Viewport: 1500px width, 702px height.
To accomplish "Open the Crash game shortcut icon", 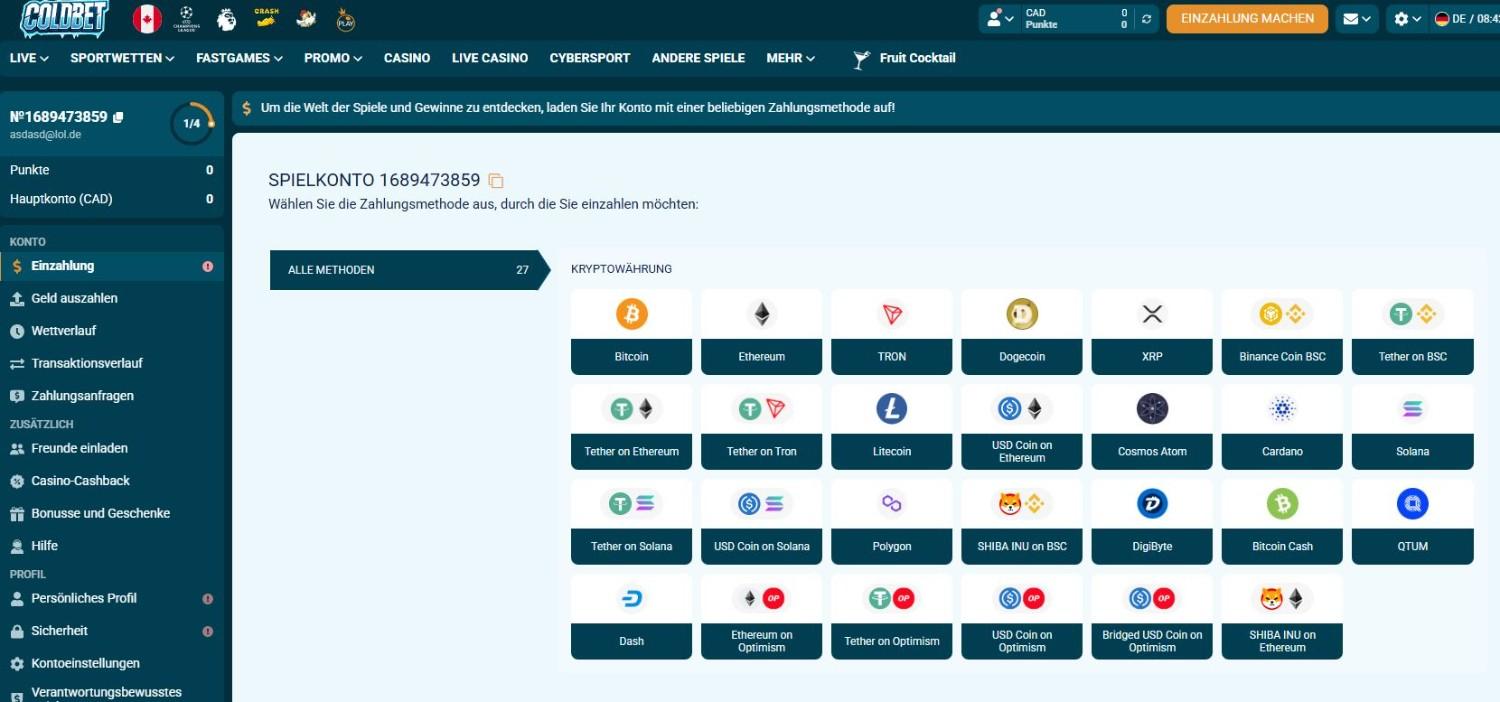I will [266, 17].
